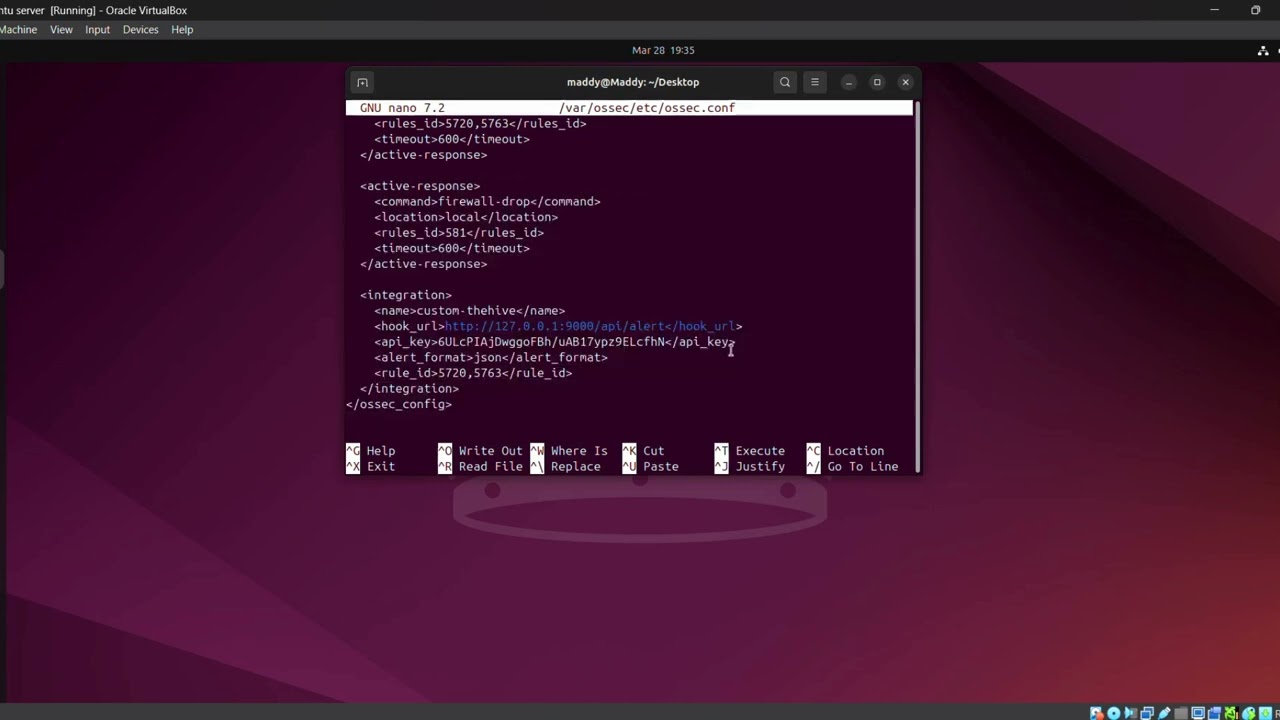Click the closing </integration> tag line
This screenshot has width=1280, height=720.
point(410,389)
